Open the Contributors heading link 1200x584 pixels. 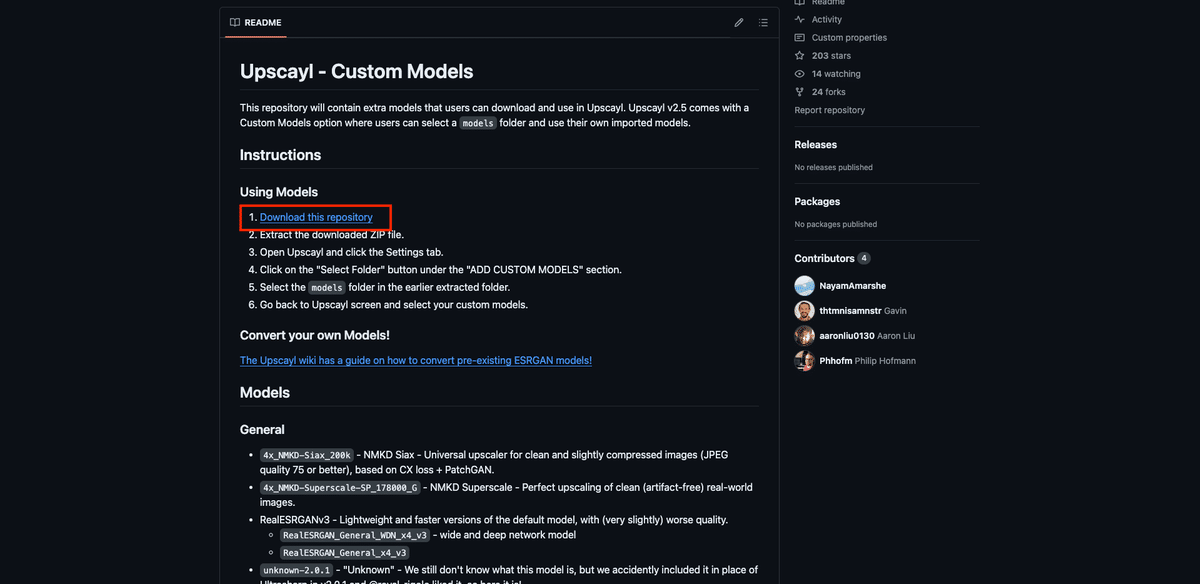[825, 258]
